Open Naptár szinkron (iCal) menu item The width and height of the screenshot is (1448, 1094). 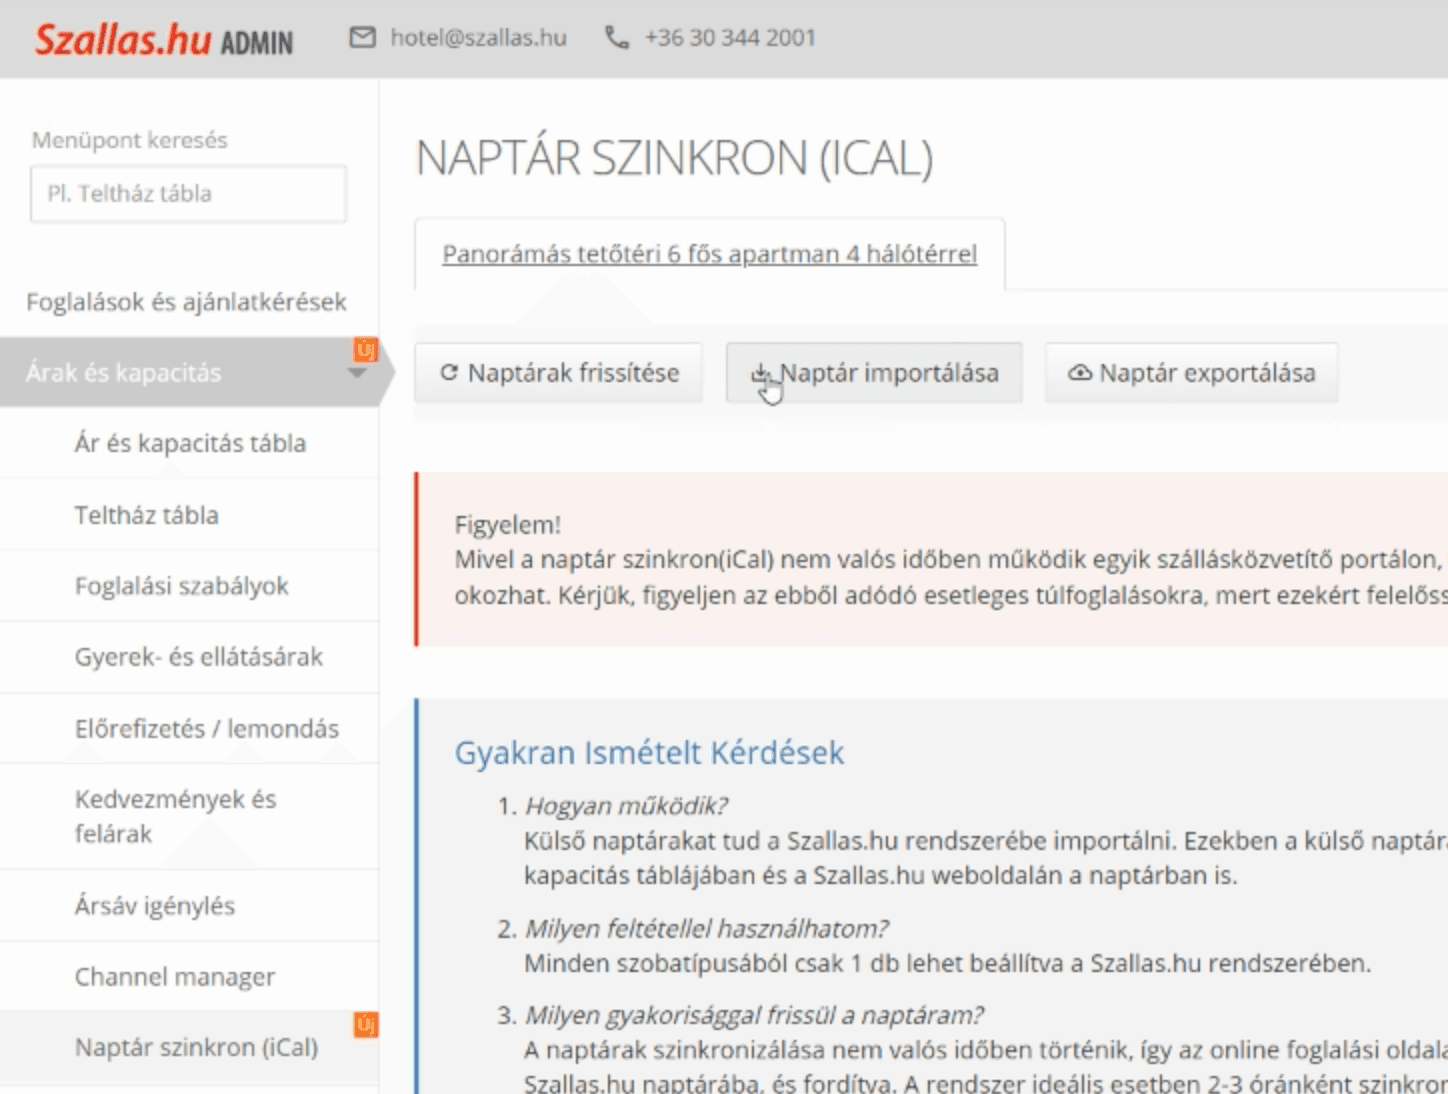[x=189, y=1048]
